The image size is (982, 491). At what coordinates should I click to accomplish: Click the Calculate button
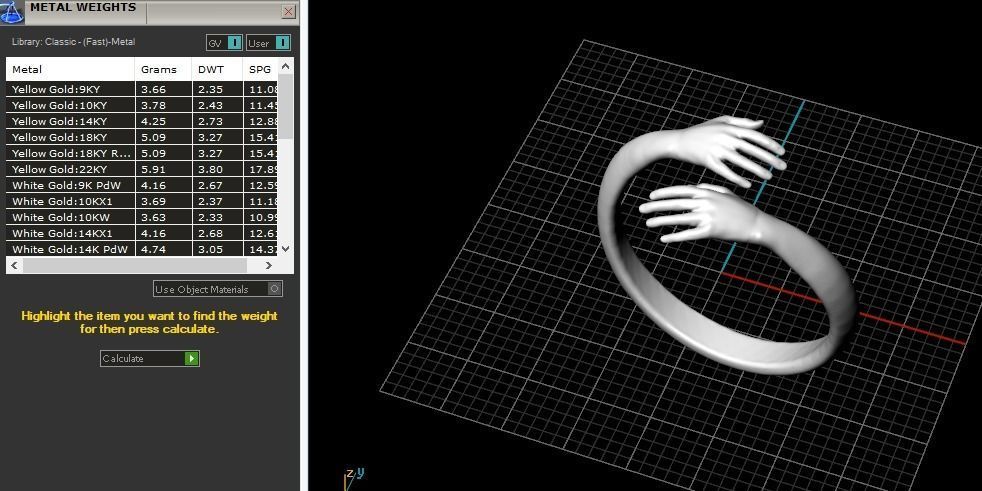[x=150, y=358]
